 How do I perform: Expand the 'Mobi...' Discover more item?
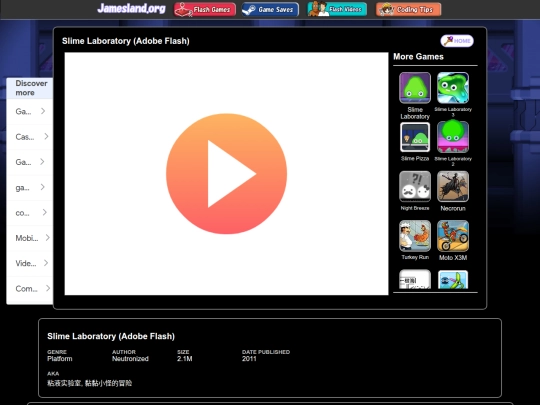tap(30, 238)
